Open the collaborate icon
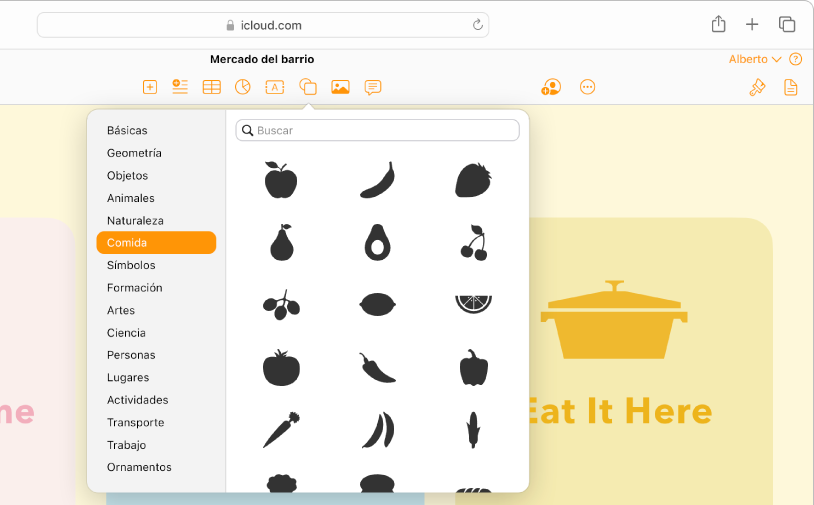 (551, 87)
